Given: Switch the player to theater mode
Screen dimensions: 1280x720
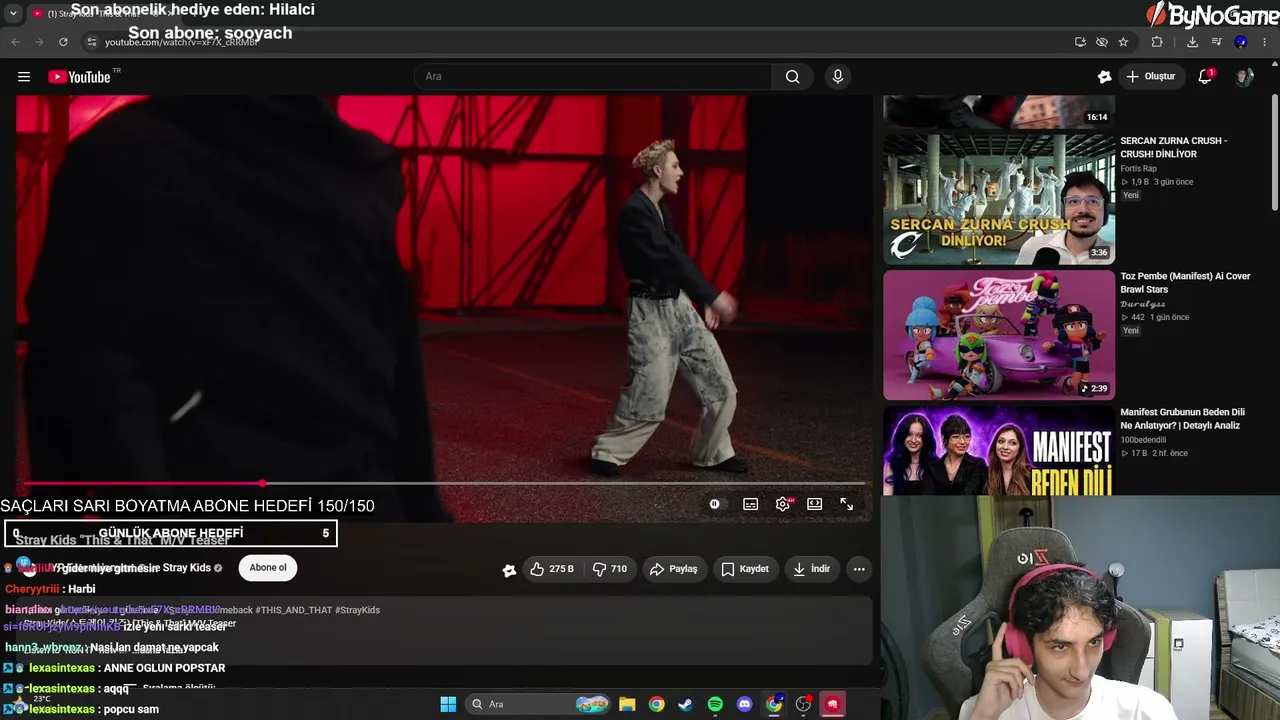Looking at the screenshot, I should [815, 504].
